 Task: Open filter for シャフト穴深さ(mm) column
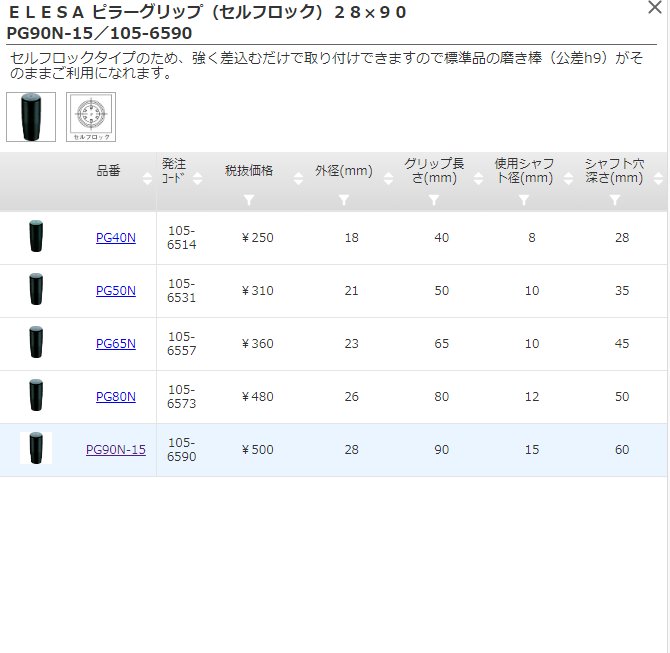(x=614, y=200)
